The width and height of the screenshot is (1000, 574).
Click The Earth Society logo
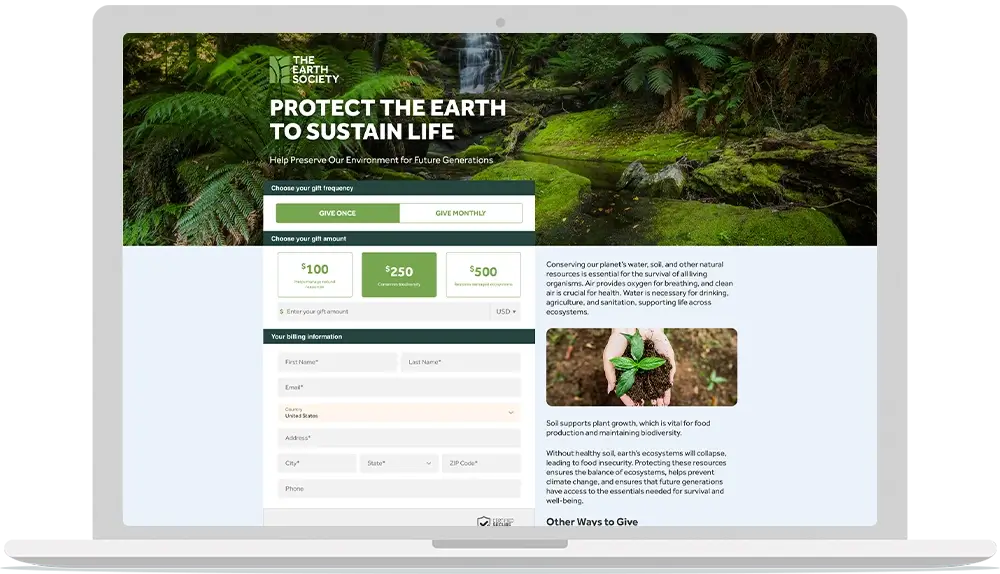pos(304,70)
